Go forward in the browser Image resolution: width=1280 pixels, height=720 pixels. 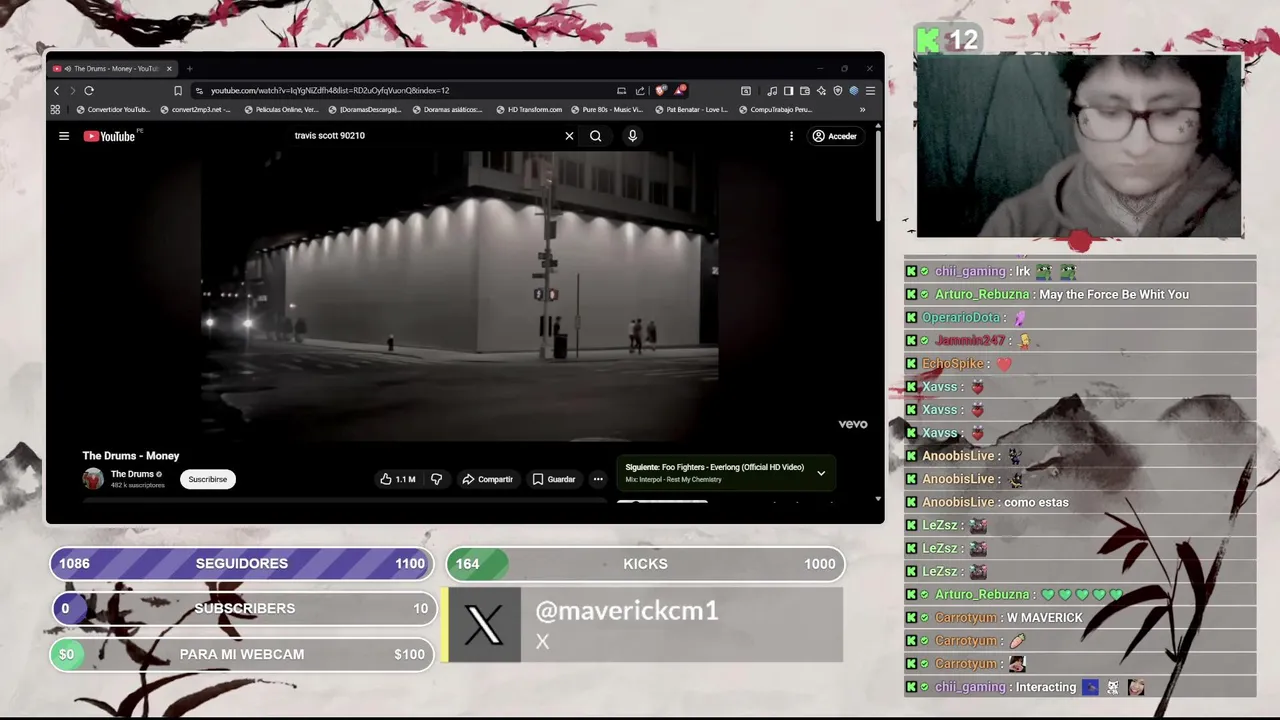coord(72,90)
